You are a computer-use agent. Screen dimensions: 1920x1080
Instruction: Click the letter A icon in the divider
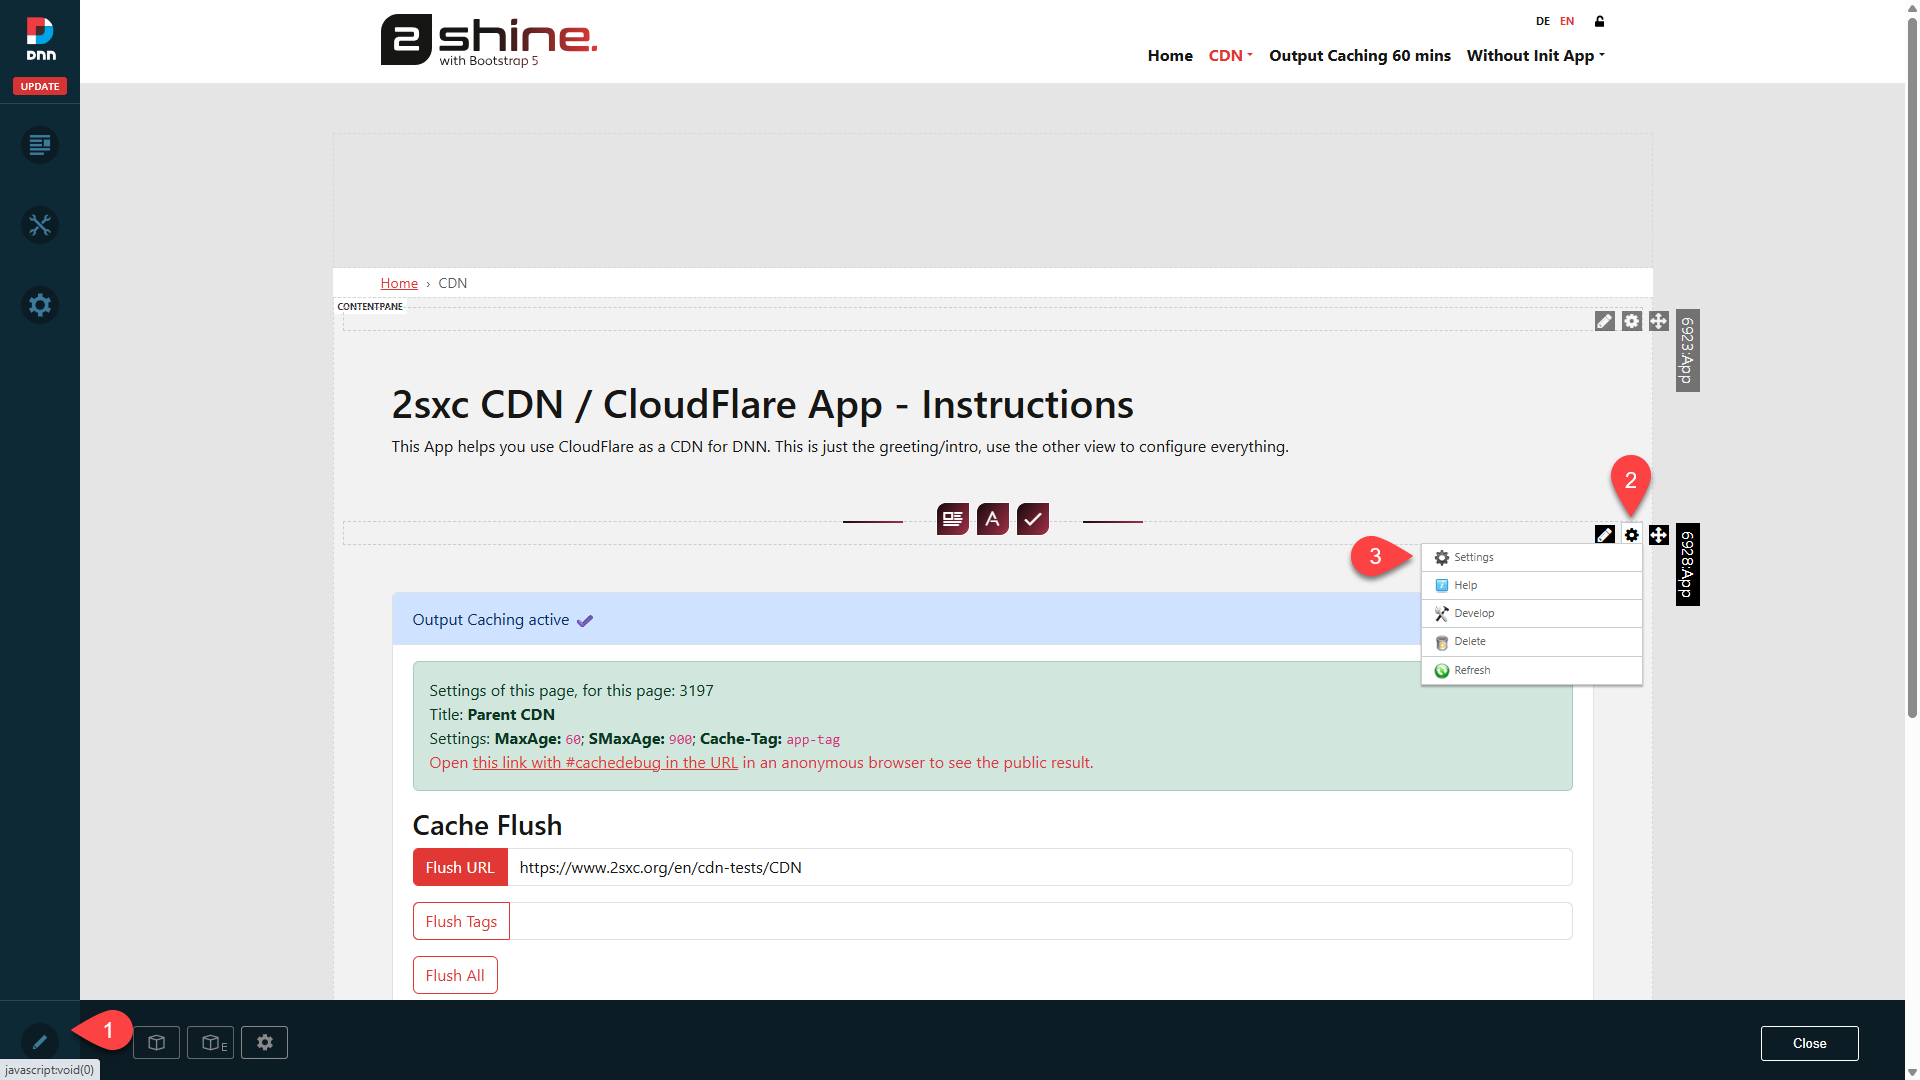pyautogui.click(x=992, y=519)
